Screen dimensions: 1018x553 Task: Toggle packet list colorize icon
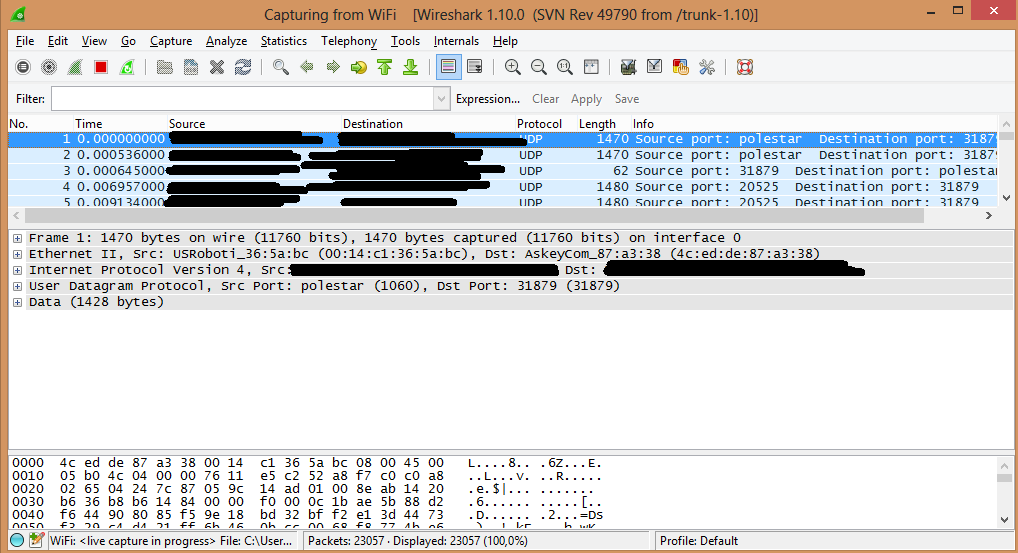coord(448,67)
